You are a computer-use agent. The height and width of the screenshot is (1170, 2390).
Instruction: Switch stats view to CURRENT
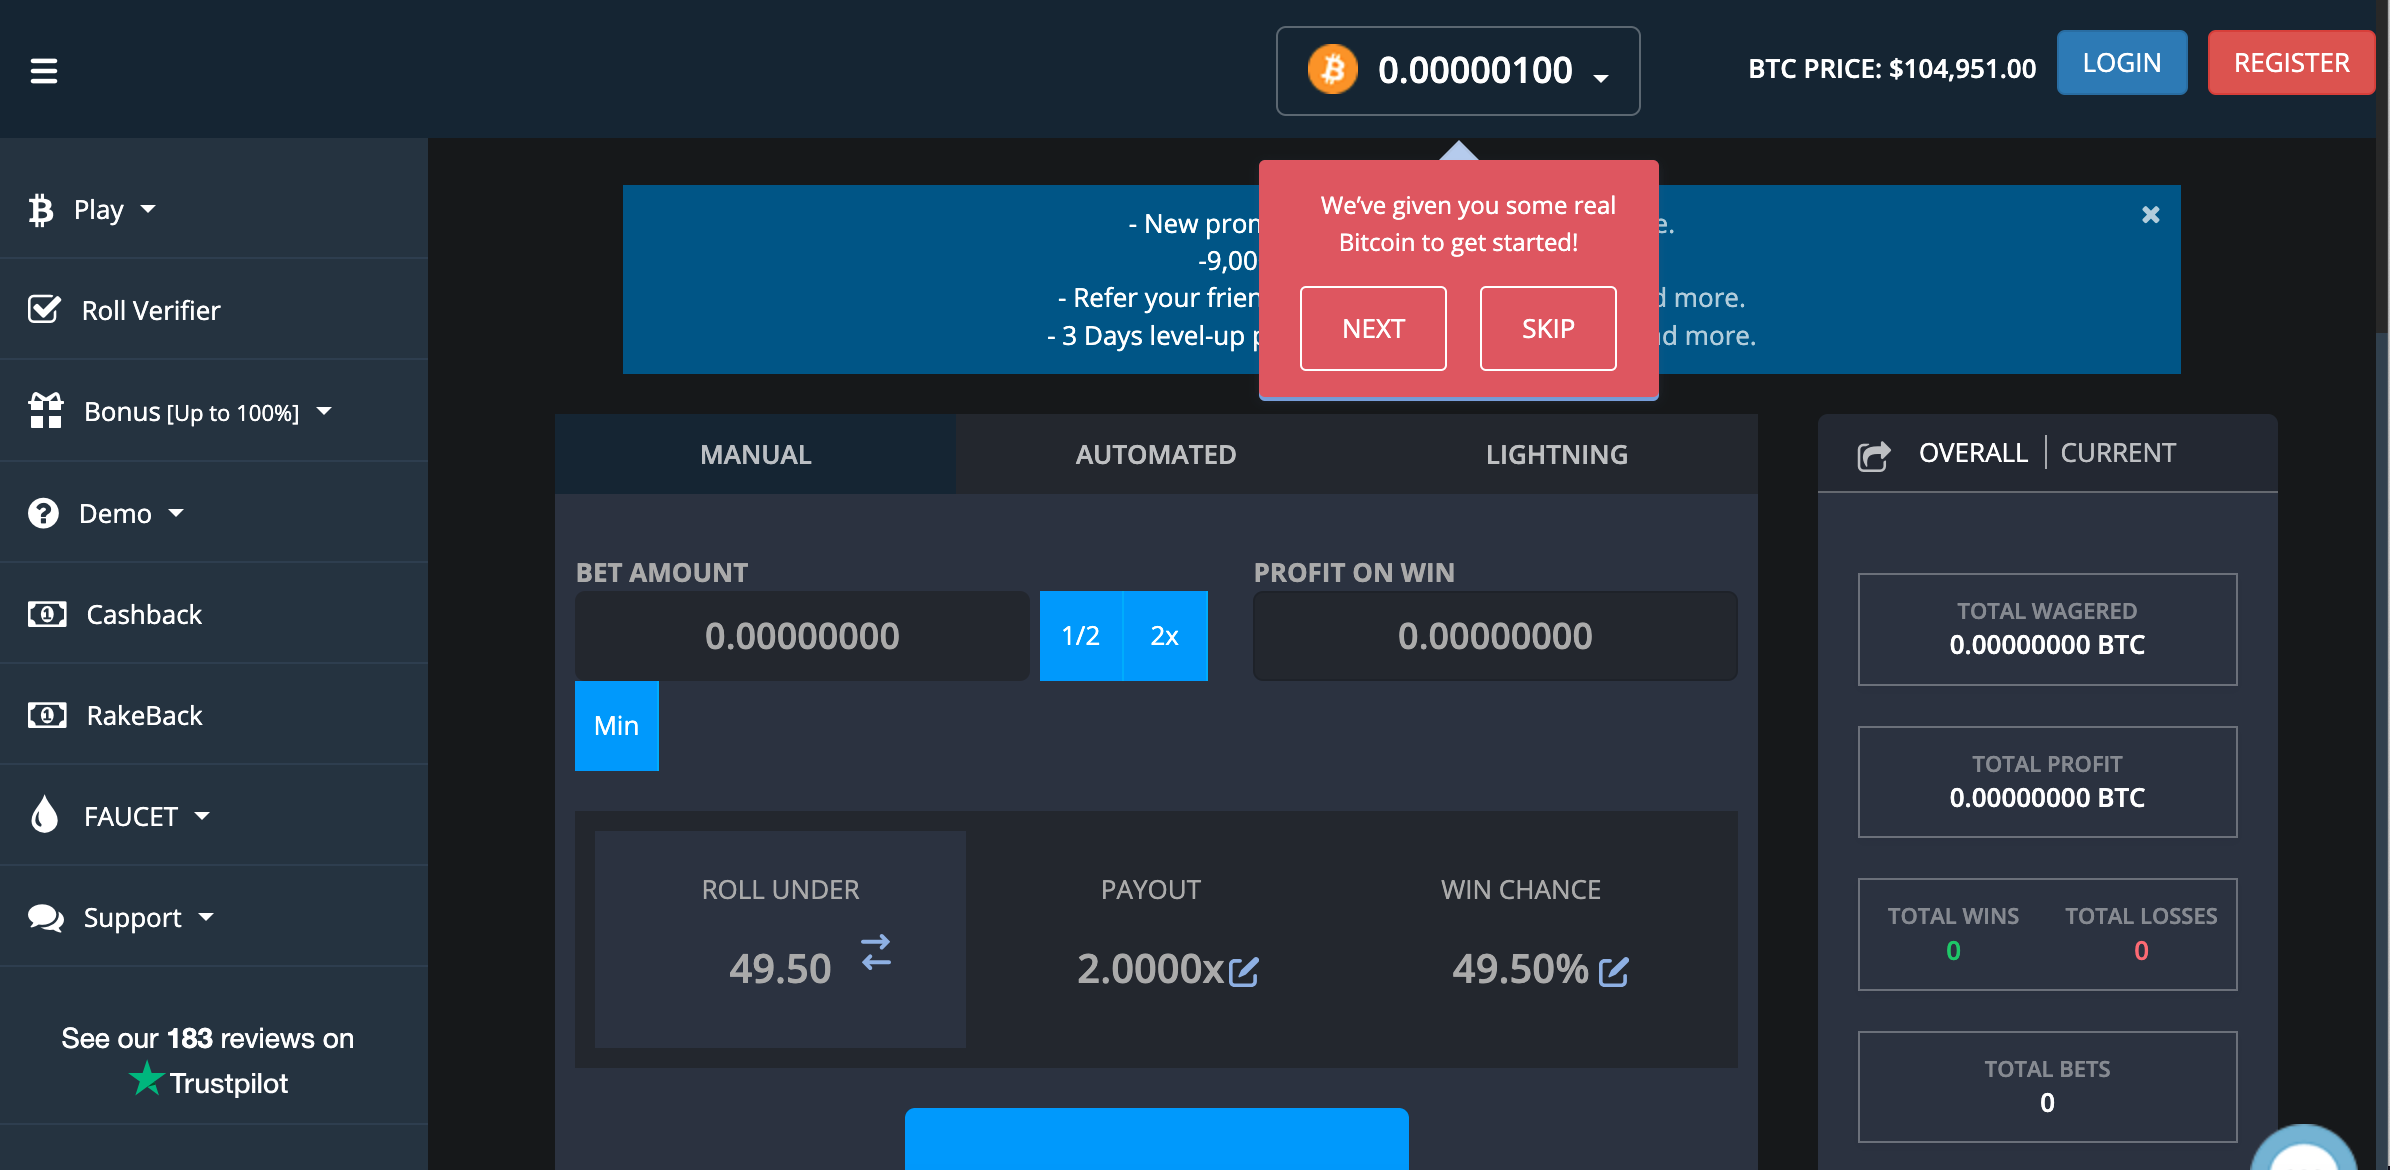[2117, 453]
